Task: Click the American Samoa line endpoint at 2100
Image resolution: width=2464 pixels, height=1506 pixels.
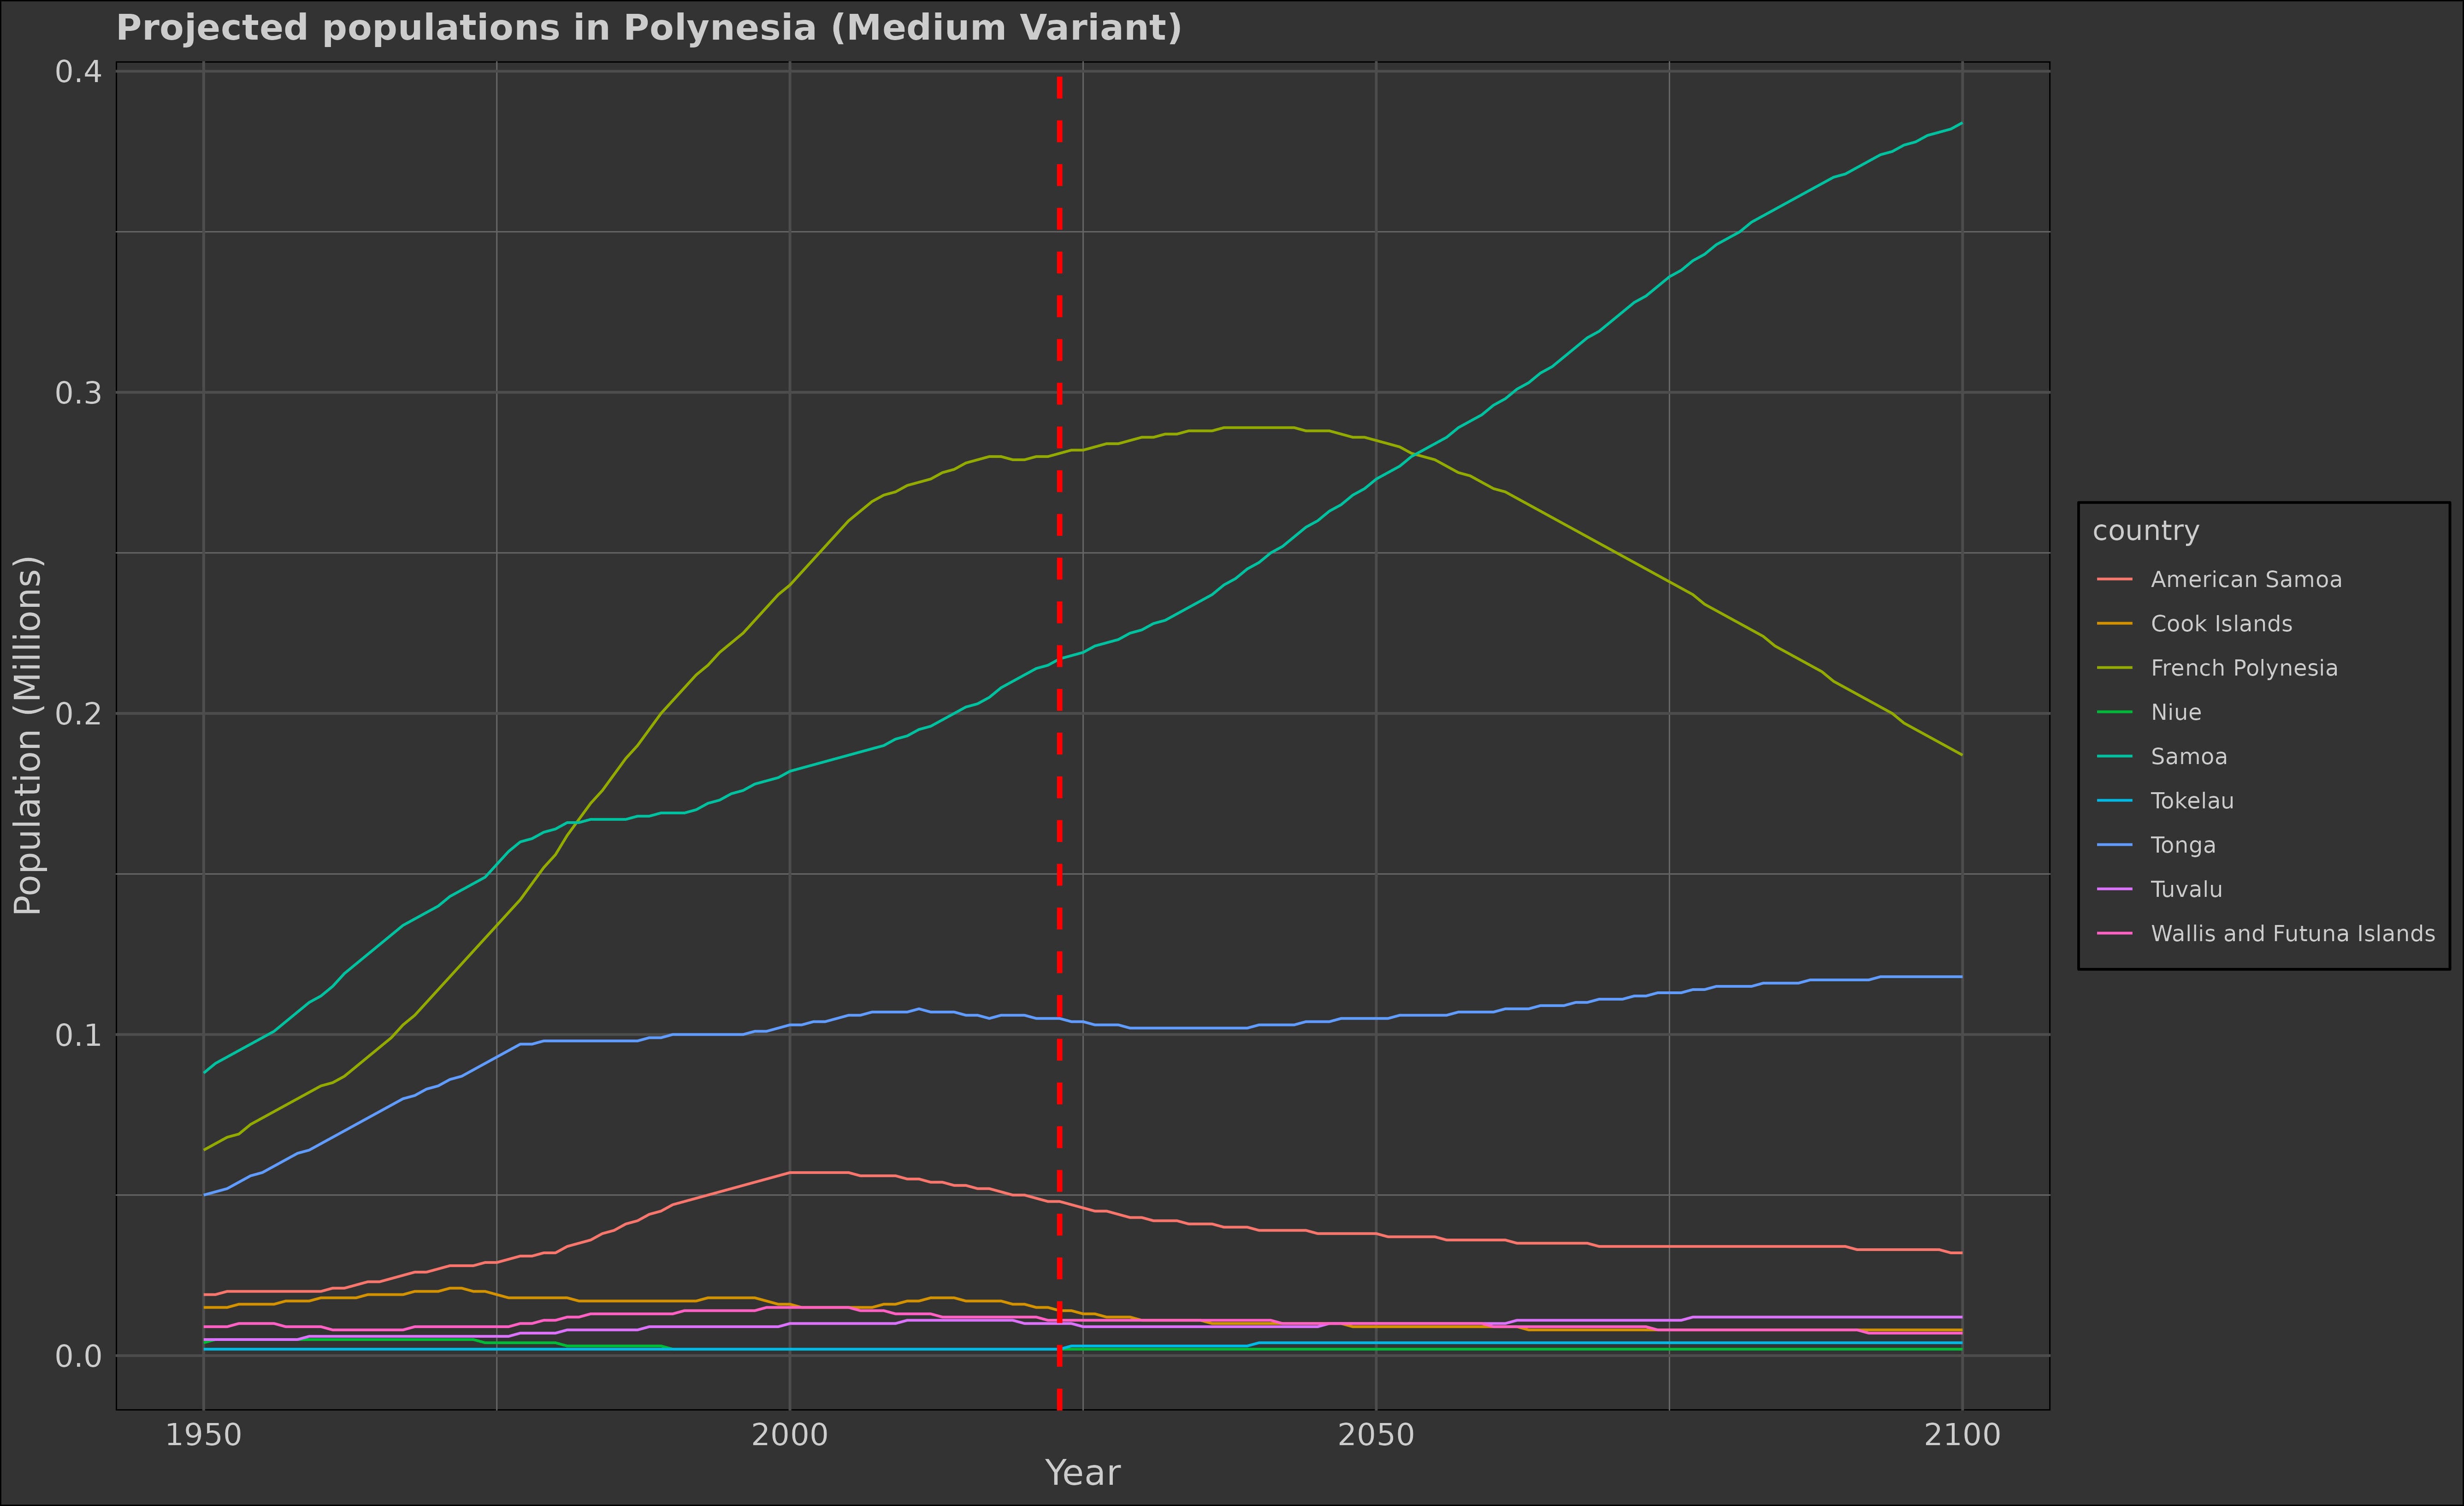Action: 1962,1253
